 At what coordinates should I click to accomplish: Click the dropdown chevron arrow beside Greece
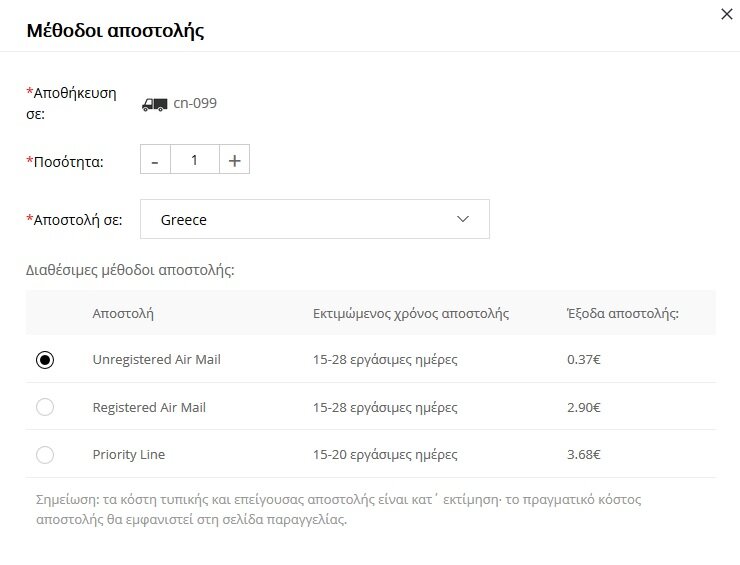tap(463, 219)
